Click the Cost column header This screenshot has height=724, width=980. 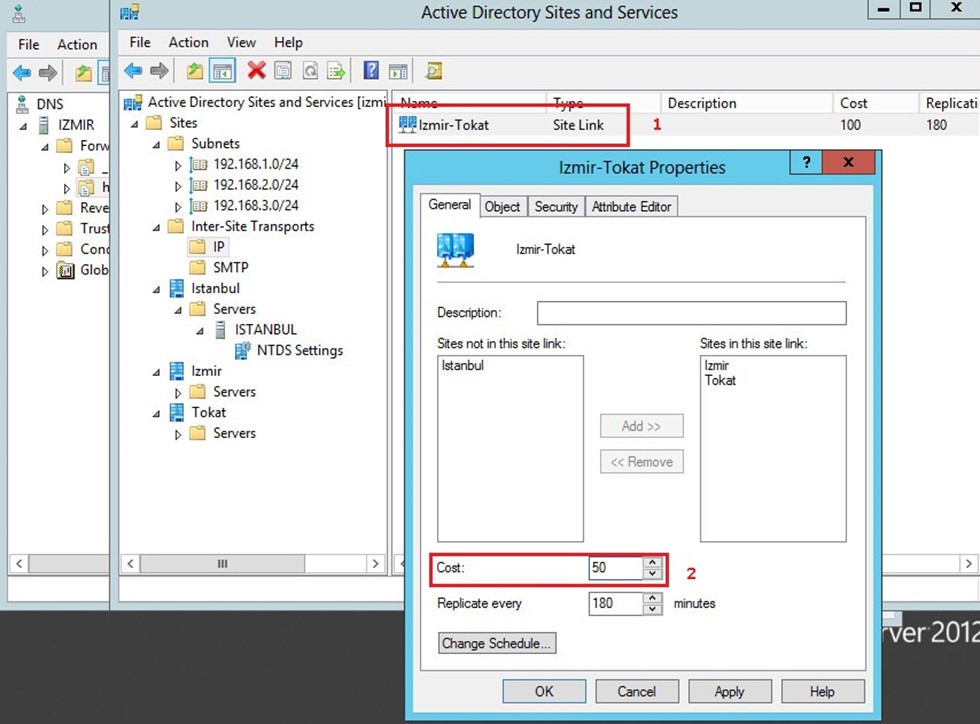click(875, 103)
